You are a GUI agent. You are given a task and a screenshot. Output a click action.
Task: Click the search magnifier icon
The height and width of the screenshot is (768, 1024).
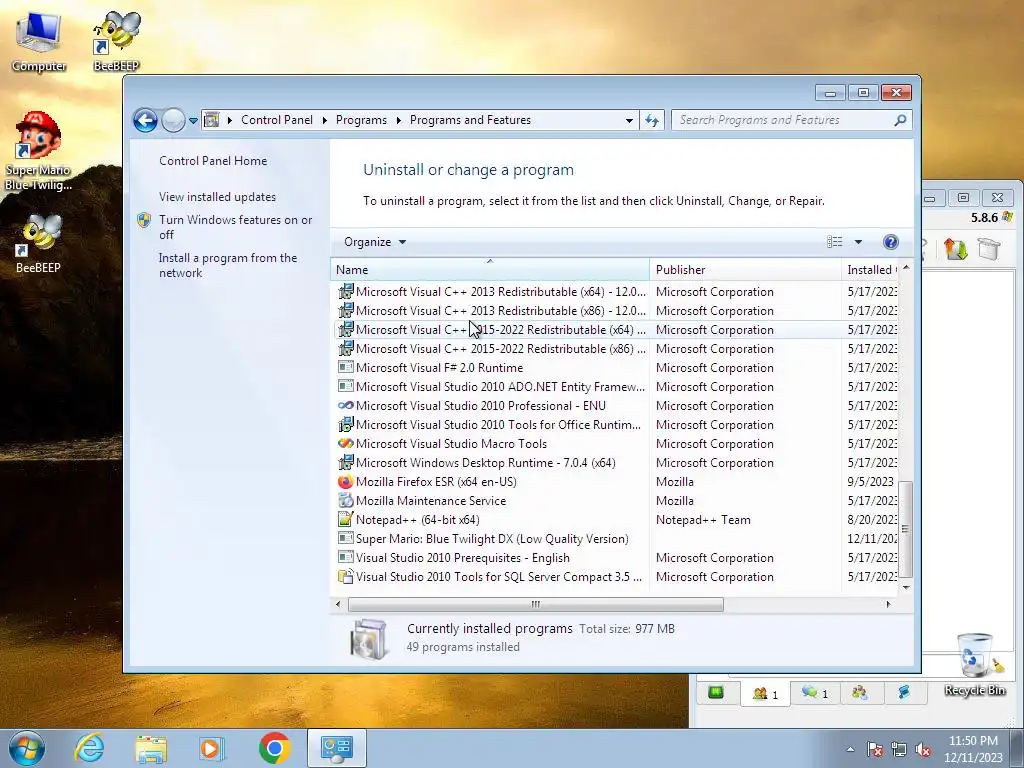pyautogui.click(x=901, y=120)
